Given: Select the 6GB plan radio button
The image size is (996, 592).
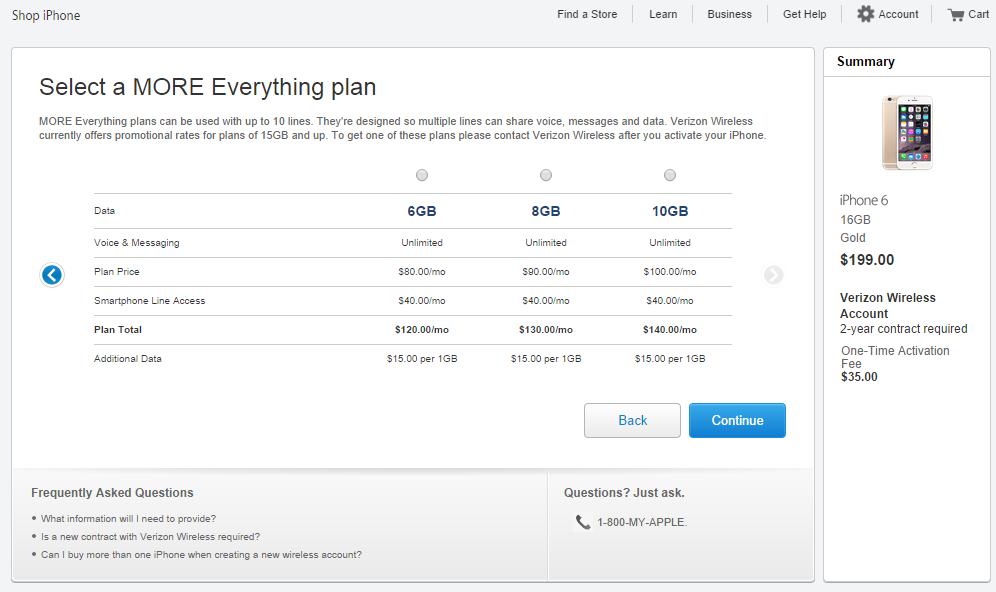Looking at the screenshot, I should (x=422, y=175).
